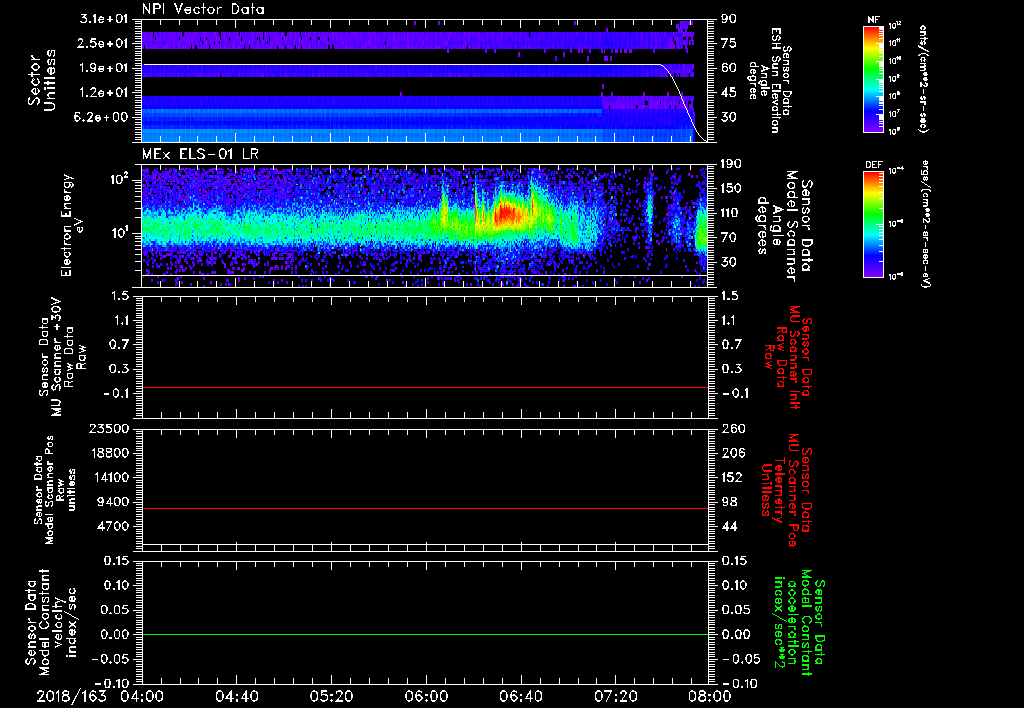Click the 'DEF' label above its color bar

pyautogui.click(x=874, y=165)
